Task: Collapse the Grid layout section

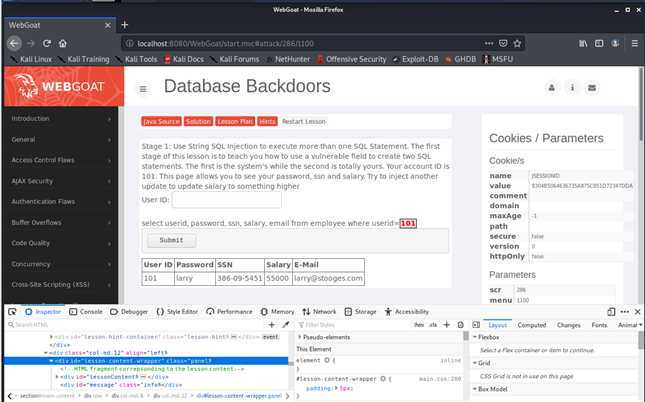Action: tap(475, 363)
